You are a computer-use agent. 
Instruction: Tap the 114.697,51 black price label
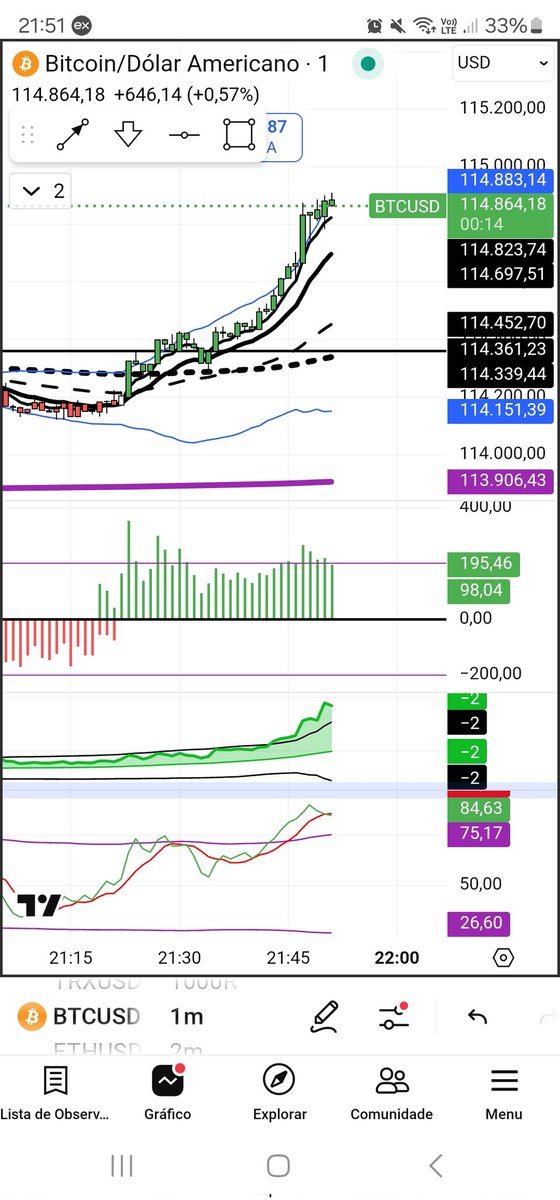pos(501,274)
